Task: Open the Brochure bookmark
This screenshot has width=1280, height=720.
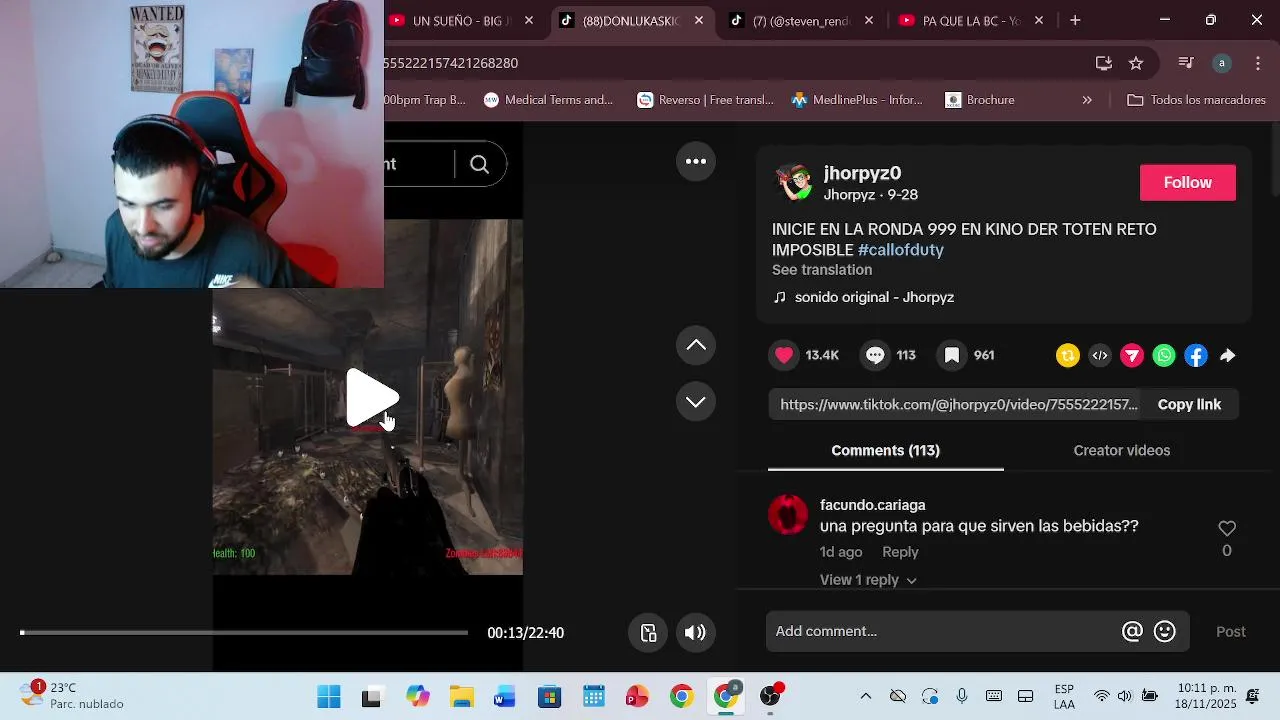Action: tap(980, 100)
